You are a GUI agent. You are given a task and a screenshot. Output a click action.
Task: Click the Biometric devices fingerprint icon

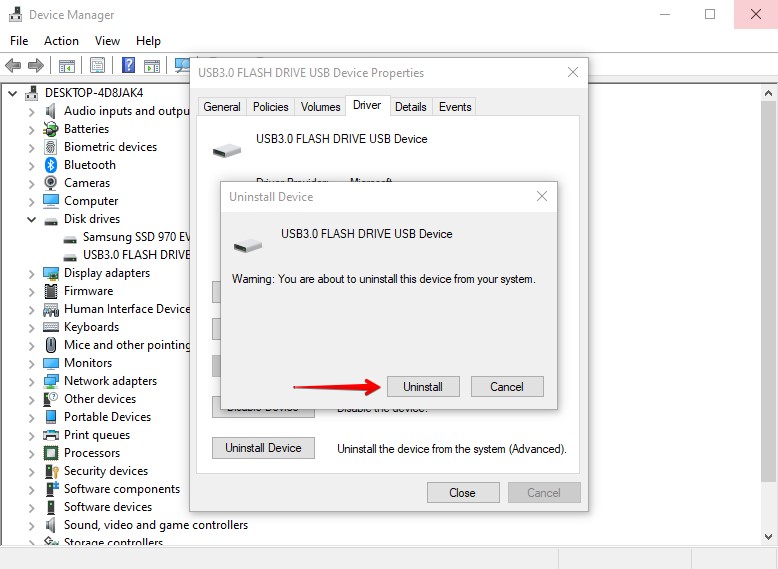click(51, 147)
